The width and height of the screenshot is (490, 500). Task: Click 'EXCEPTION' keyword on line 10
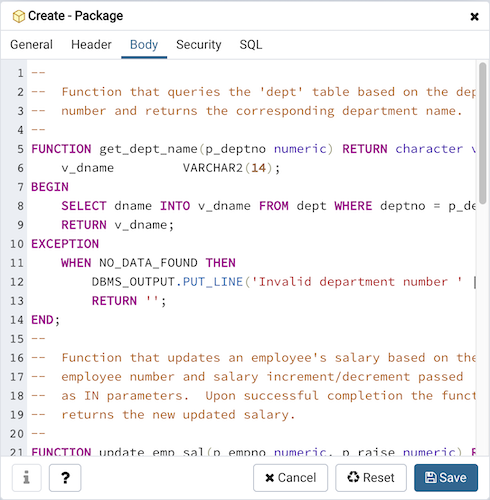click(65, 244)
